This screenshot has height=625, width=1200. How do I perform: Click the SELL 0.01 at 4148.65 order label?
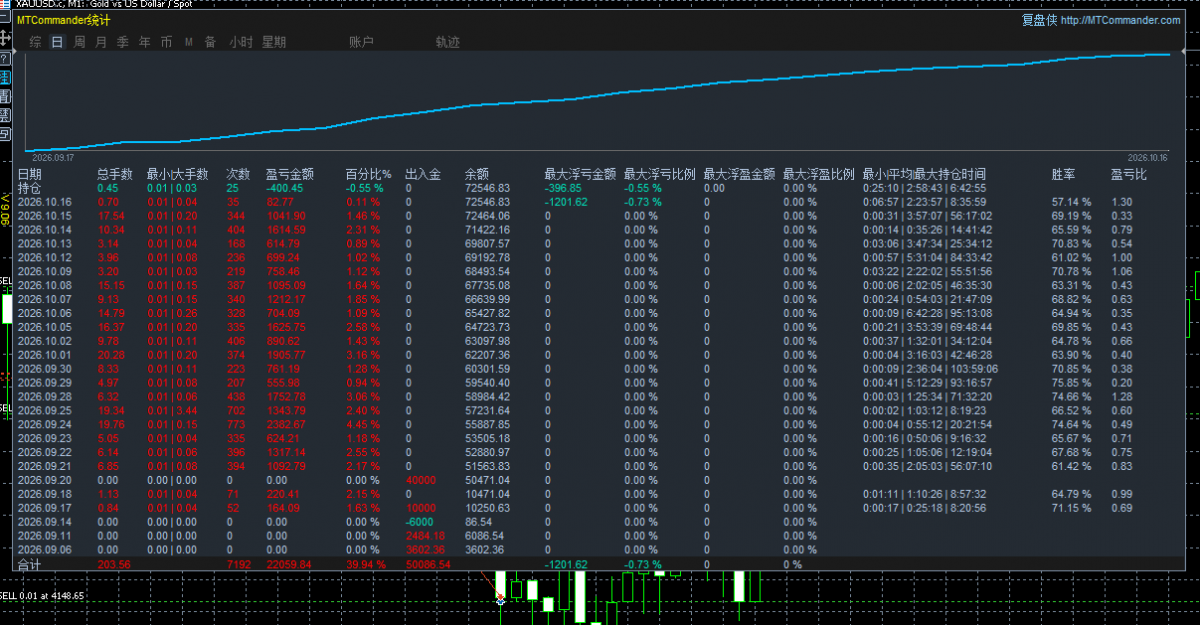pyautogui.click(x=42, y=596)
